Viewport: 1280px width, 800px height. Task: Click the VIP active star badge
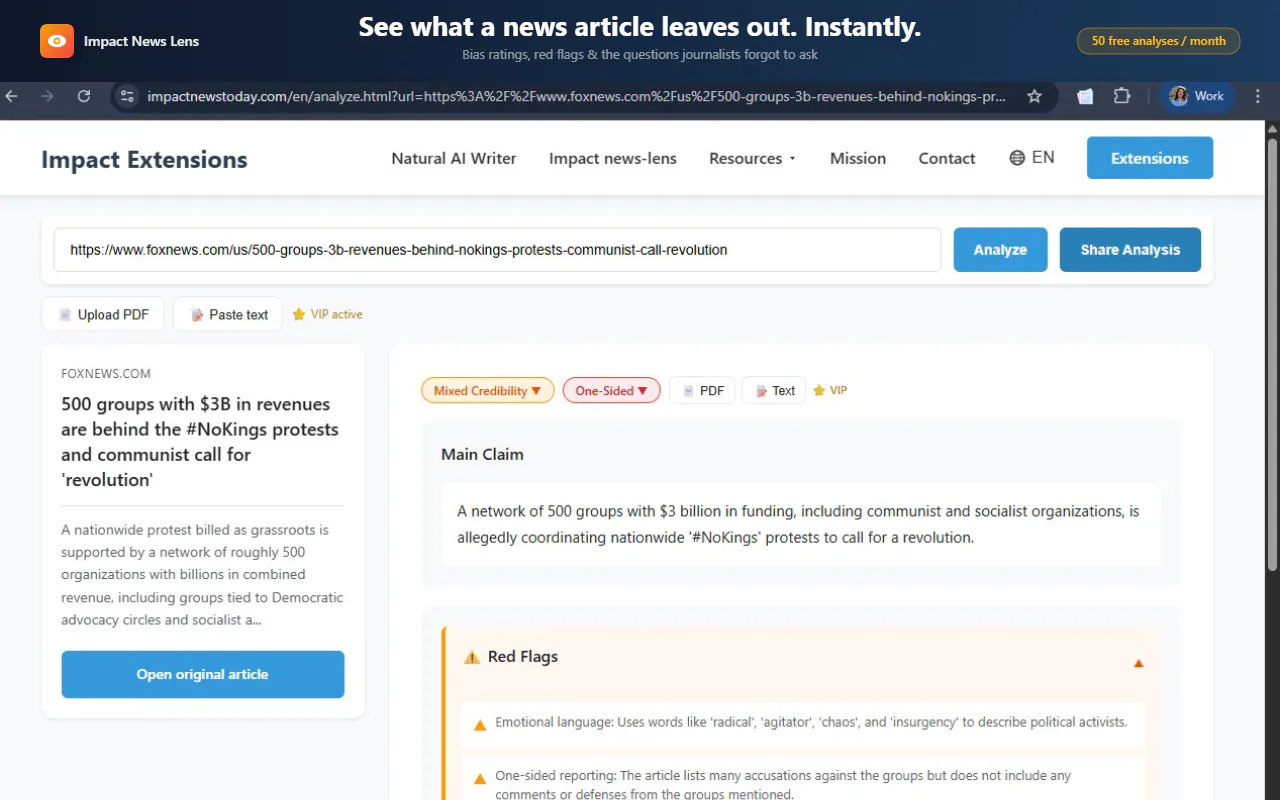coord(327,314)
